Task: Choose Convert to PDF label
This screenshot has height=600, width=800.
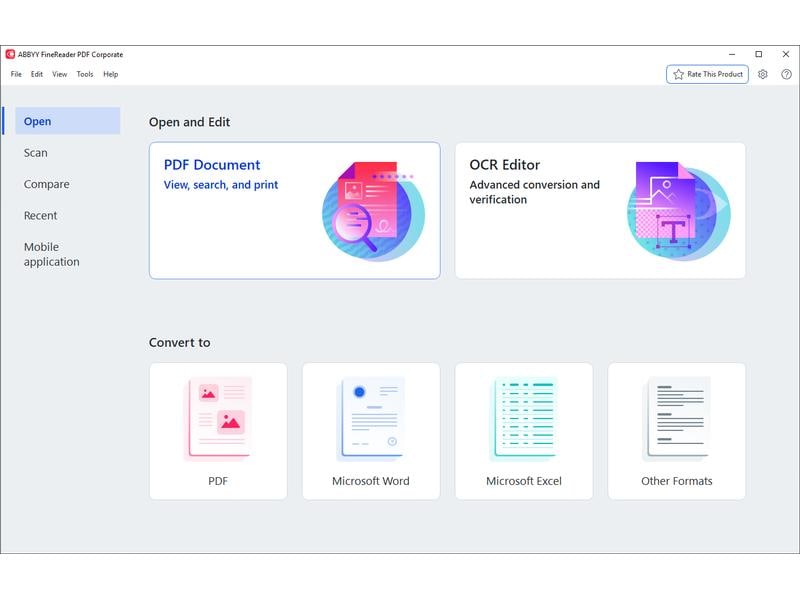Action: click(218, 481)
